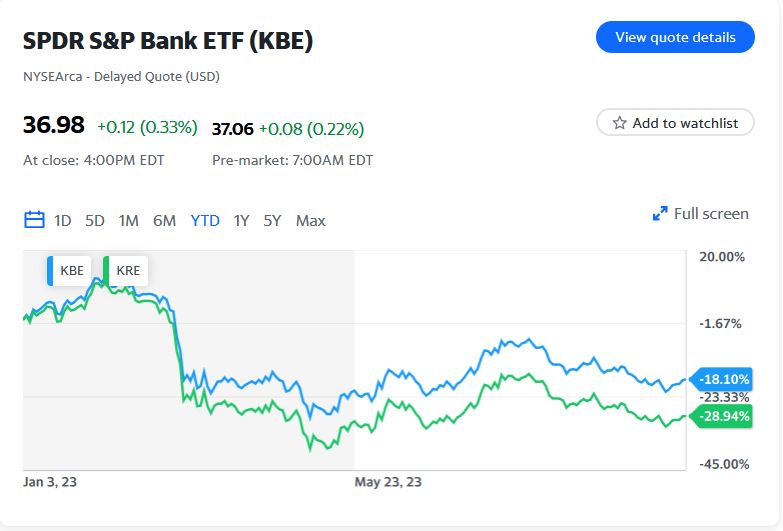Show the 5Y chart range
783x531 pixels.
(272, 221)
